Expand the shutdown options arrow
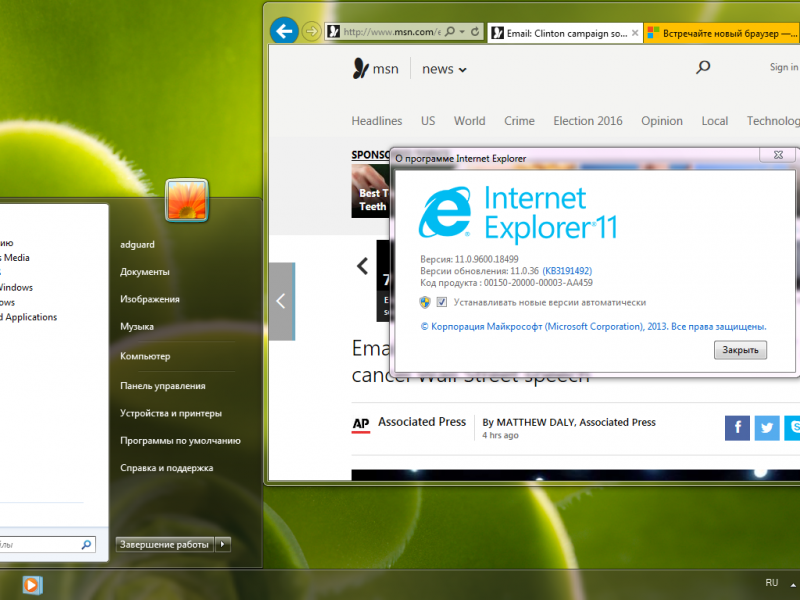The width and height of the screenshot is (800, 600). point(222,544)
